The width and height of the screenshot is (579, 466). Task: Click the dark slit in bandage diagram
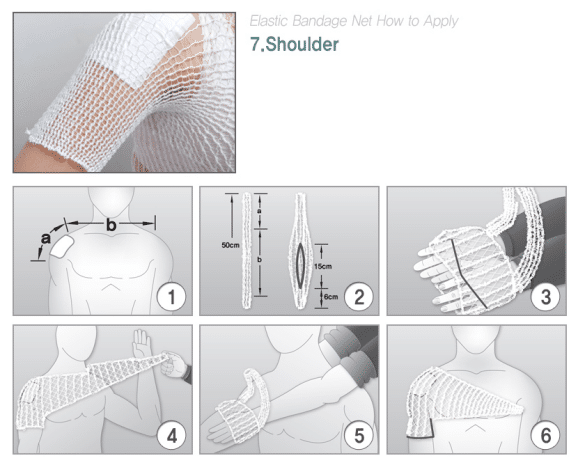[x=301, y=265]
